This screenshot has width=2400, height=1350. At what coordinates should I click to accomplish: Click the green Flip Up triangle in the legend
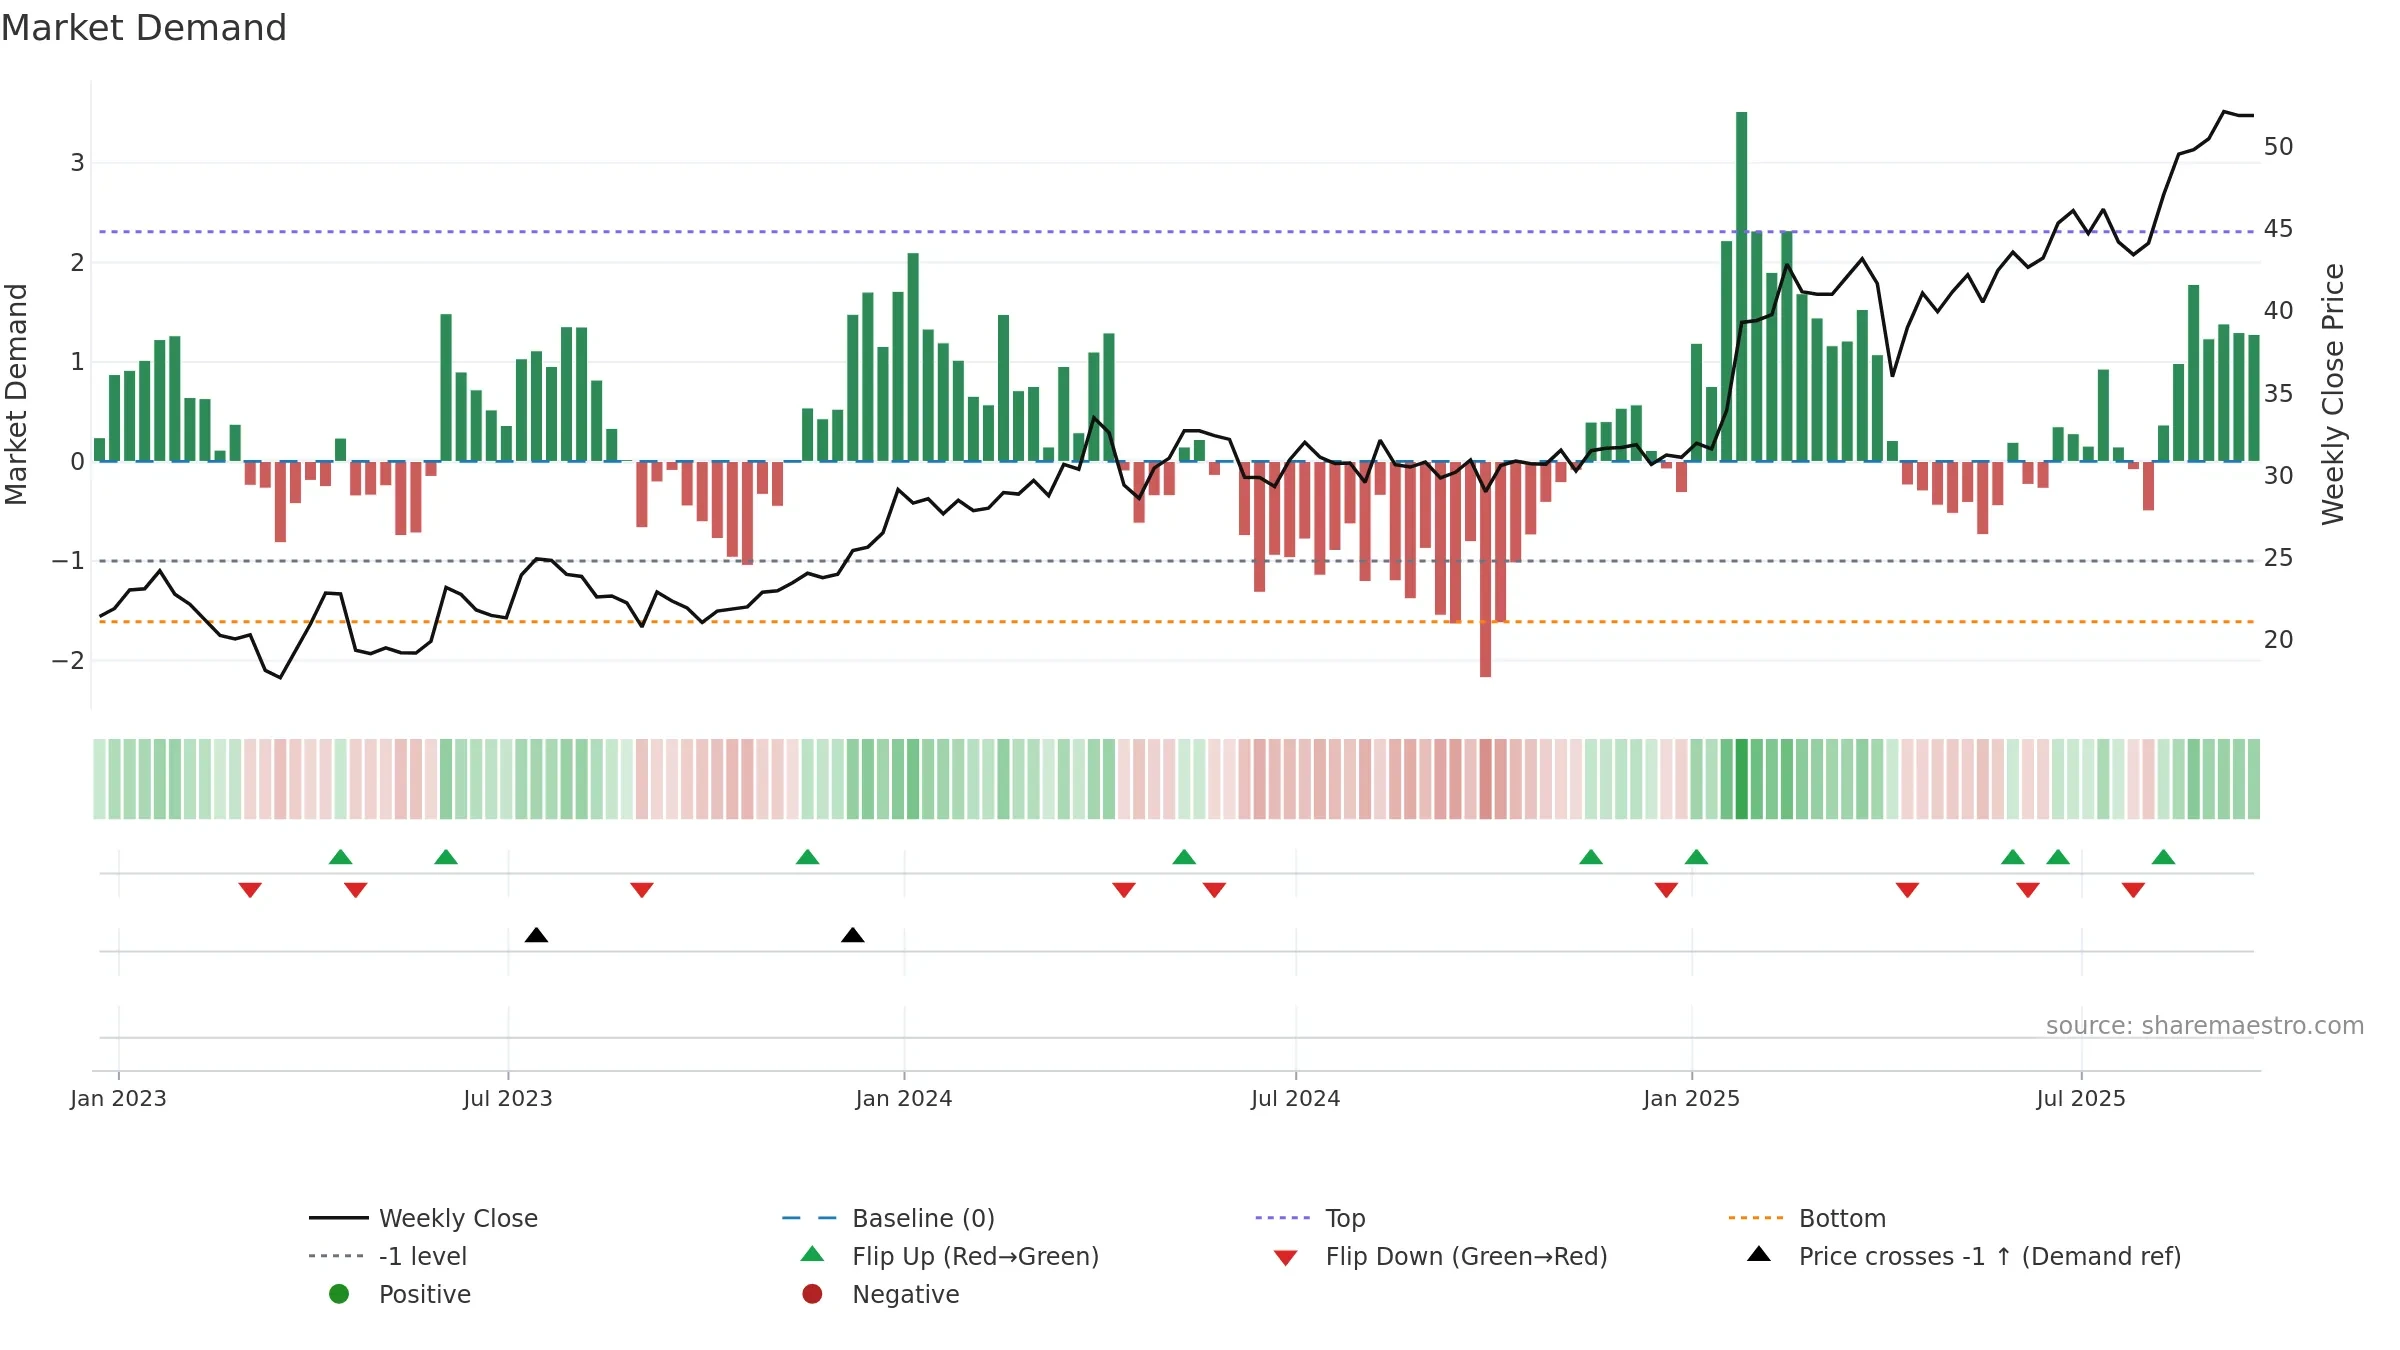click(x=813, y=1254)
